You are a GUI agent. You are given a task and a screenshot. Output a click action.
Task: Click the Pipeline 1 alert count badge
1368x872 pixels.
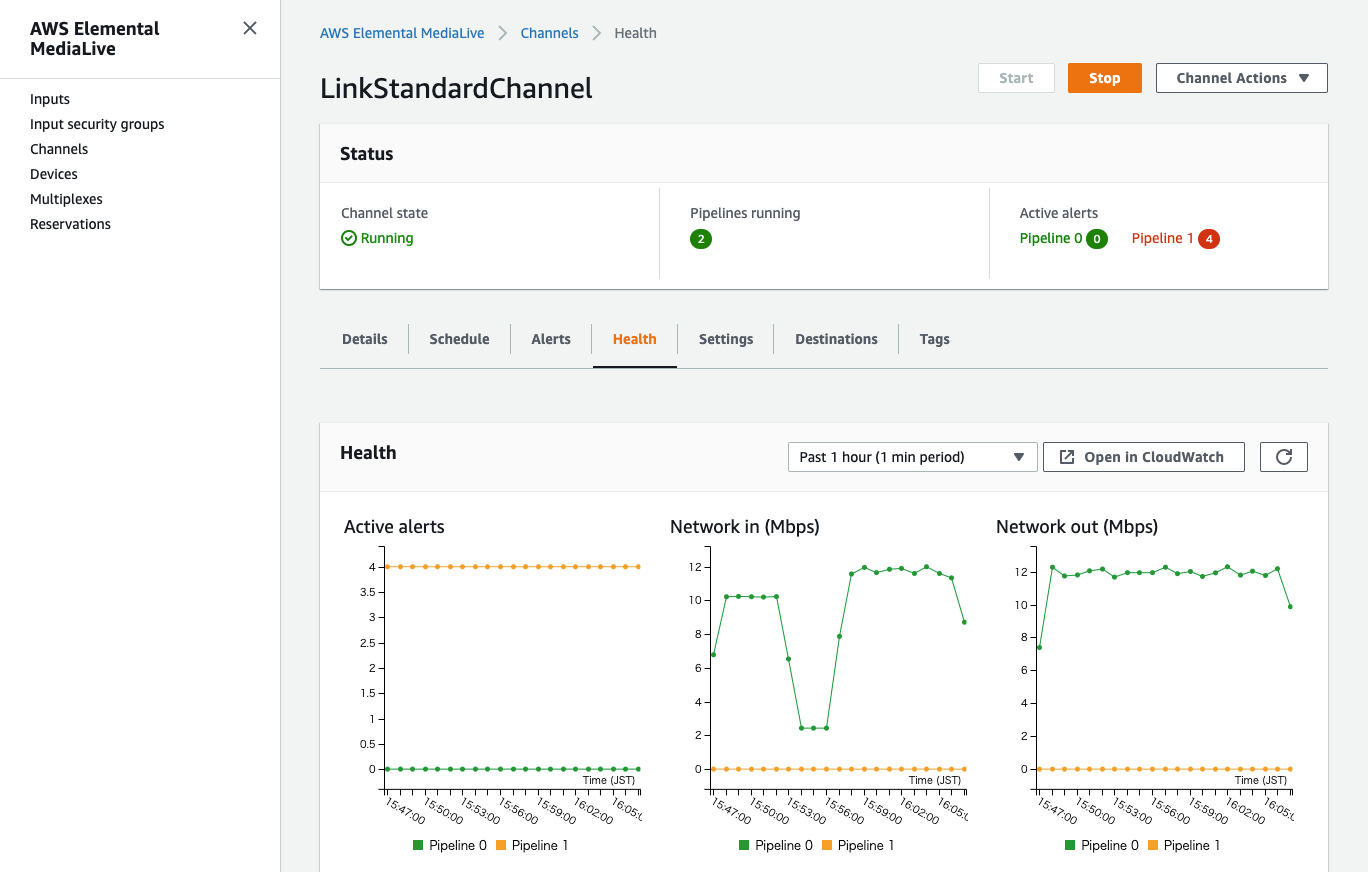pos(1208,238)
